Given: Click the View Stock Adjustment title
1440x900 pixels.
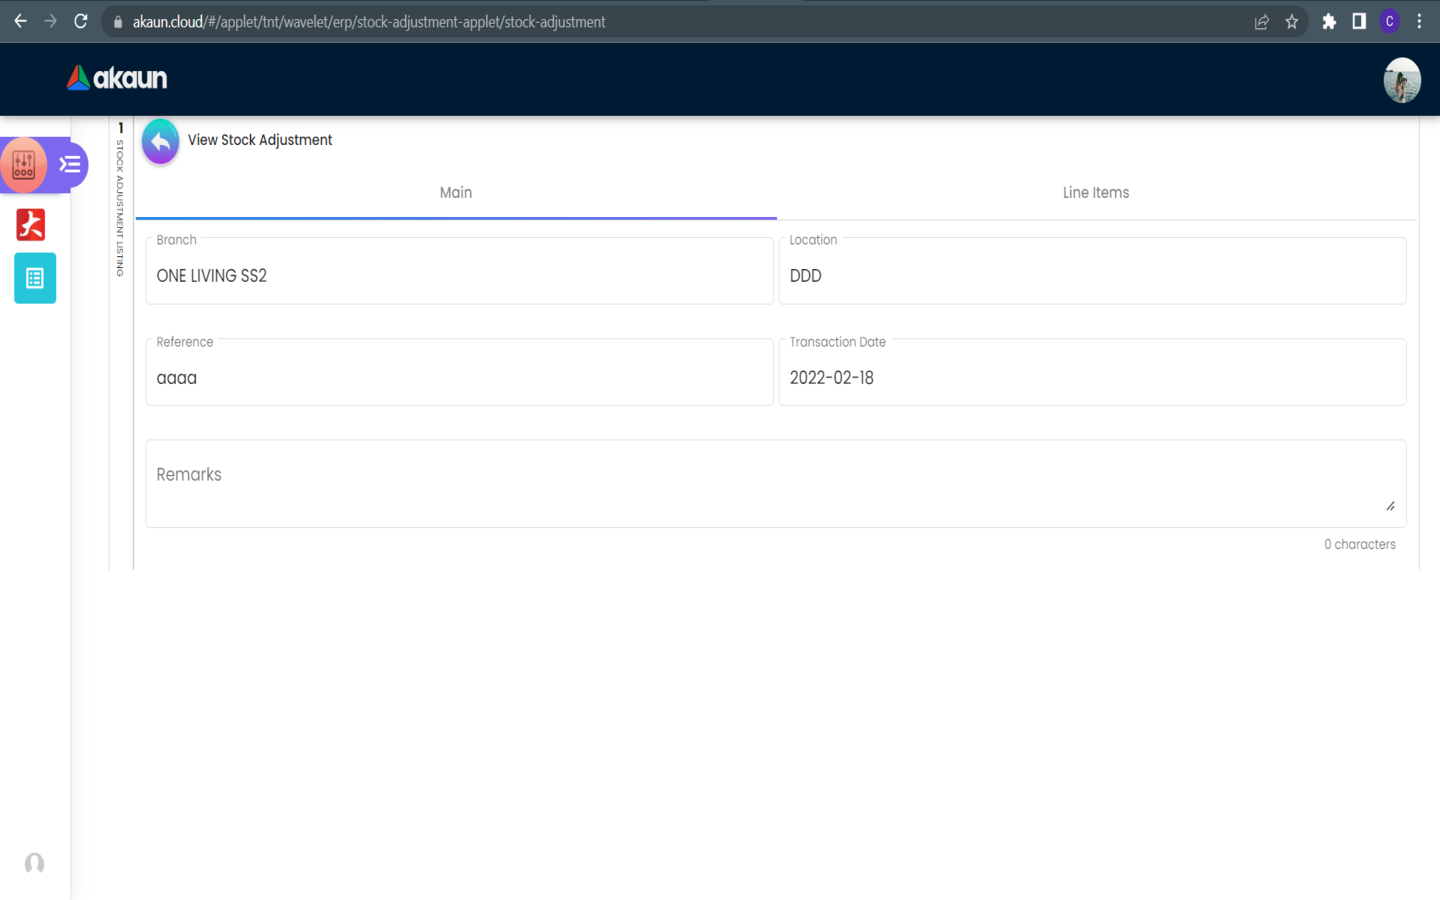Looking at the screenshot, I should pos(260,140).
